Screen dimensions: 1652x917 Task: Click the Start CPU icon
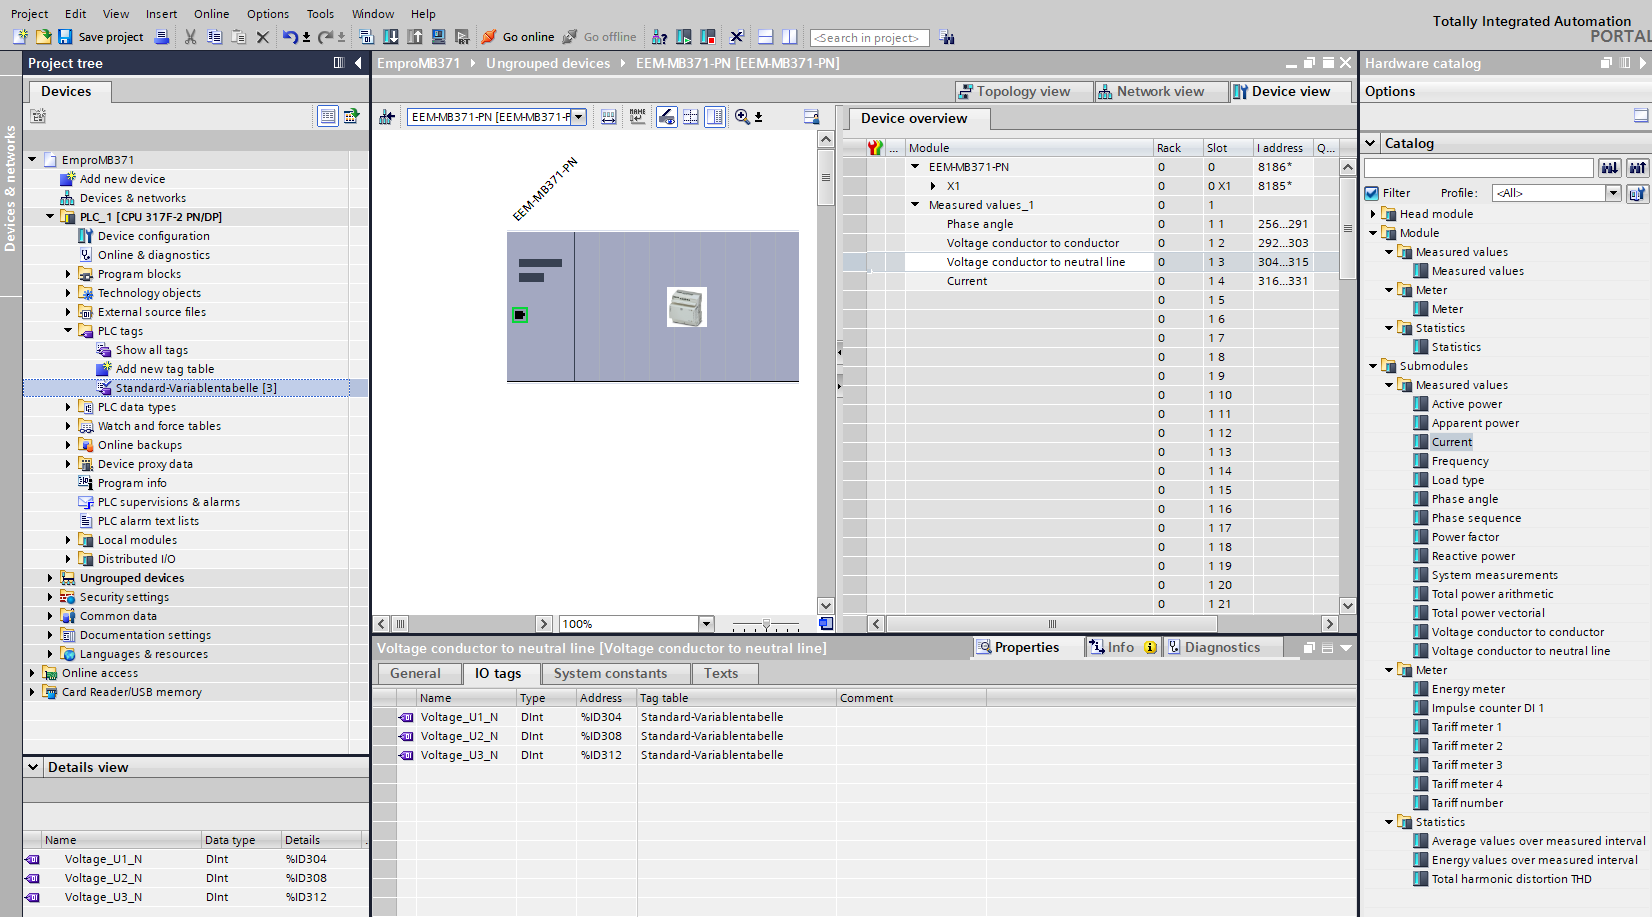(684, 37)
